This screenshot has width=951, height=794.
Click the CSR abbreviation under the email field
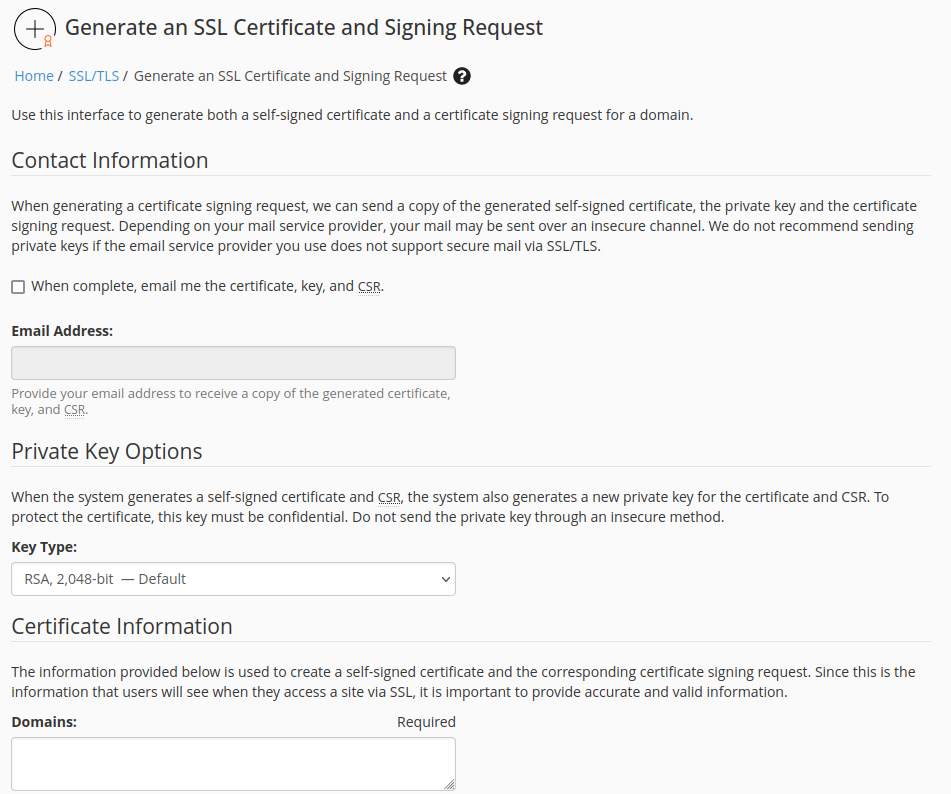point(75,410)
